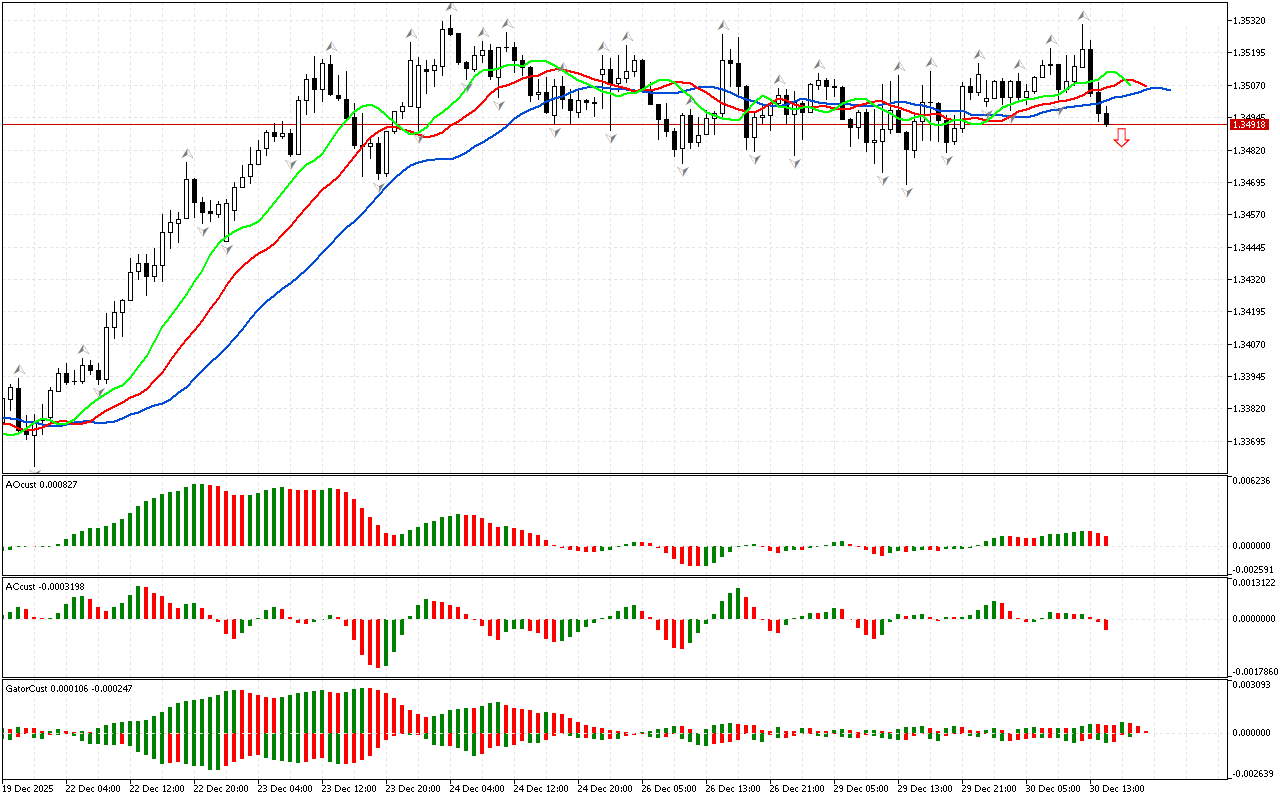Click the 26 Dec 13:00 time axis label
Image resolution: width=1280 pixels, height=800 pixels.
(732, 788)
